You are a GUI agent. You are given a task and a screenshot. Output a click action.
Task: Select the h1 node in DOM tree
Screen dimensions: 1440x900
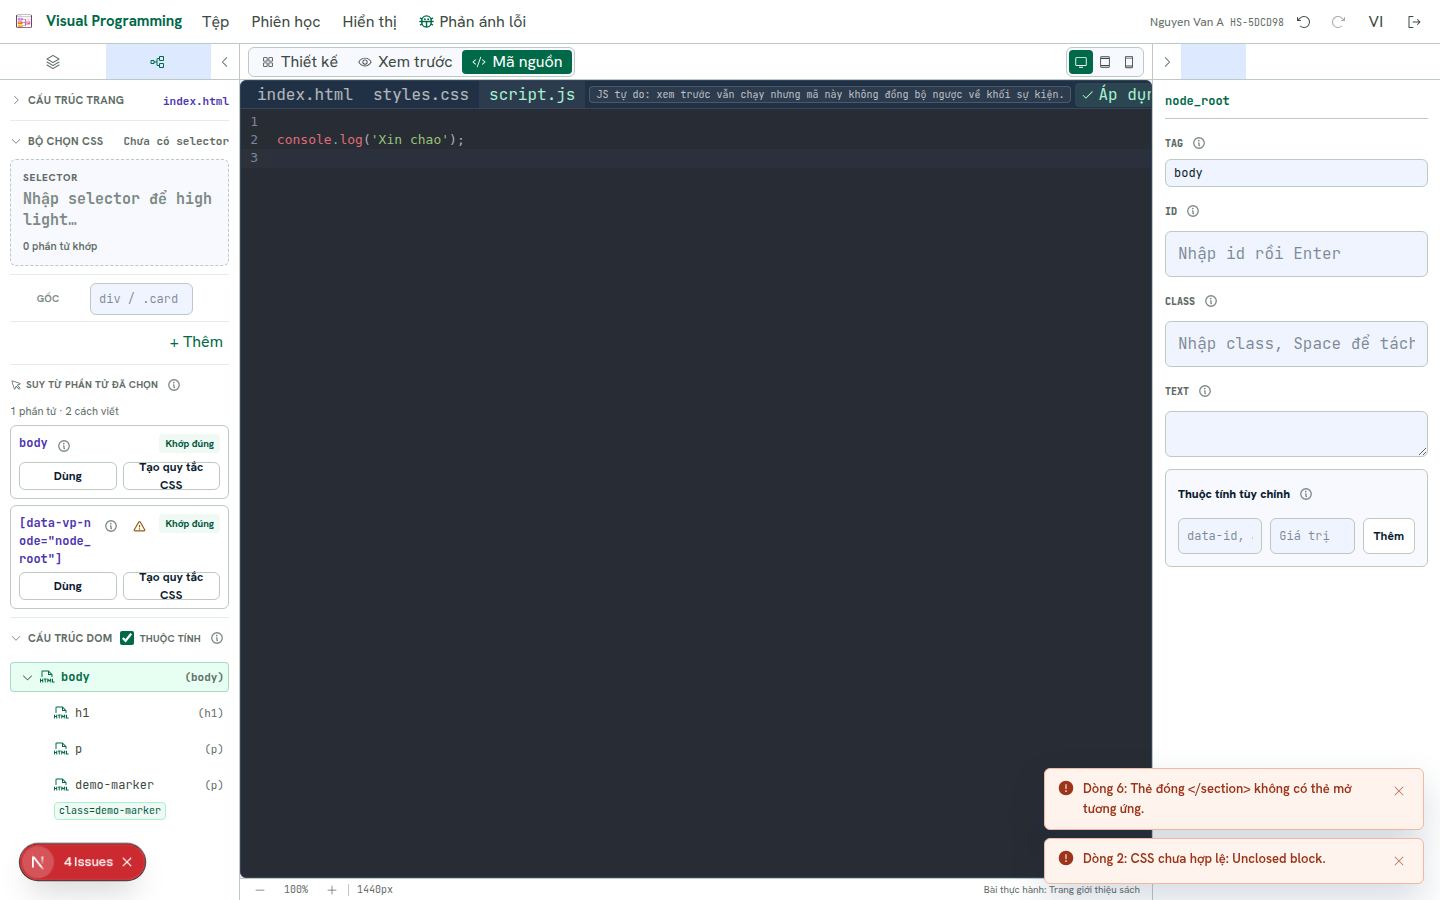coord(119,713)
